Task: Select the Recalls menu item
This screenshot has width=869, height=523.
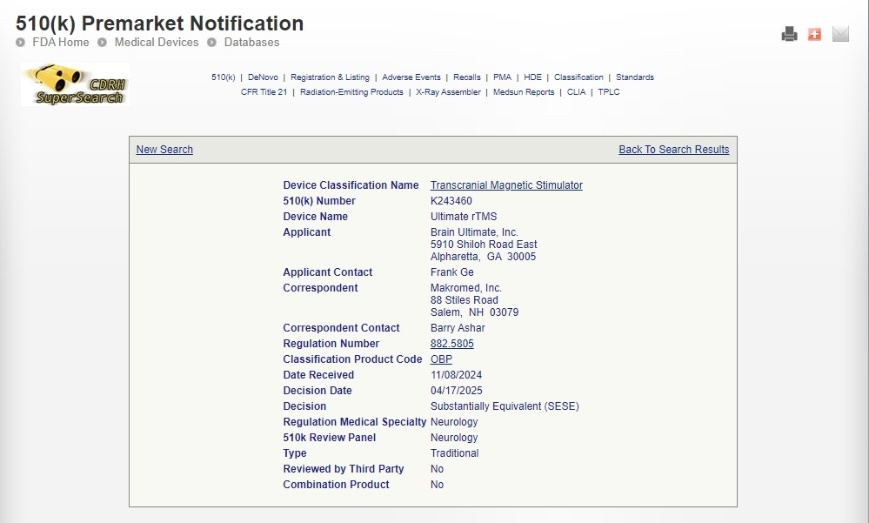Action: [466, 77]
